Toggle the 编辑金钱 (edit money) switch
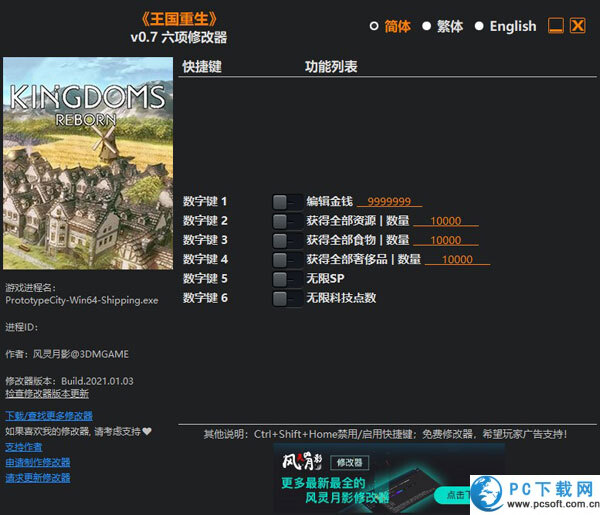This screenshot has height=515, width=600. point(286,202)
